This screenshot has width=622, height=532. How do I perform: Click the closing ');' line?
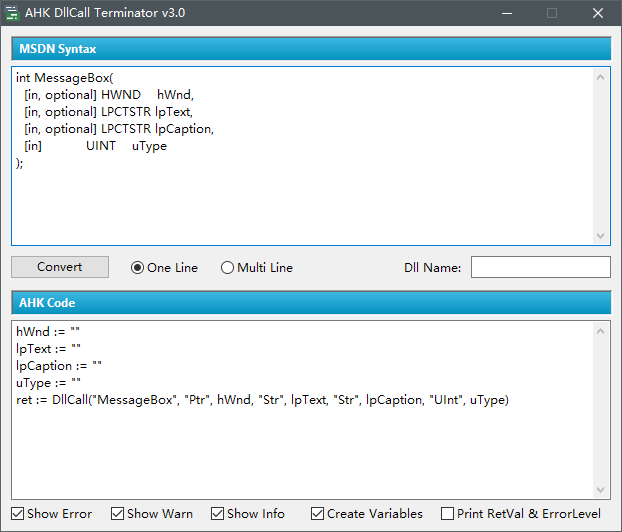(19, 163)
